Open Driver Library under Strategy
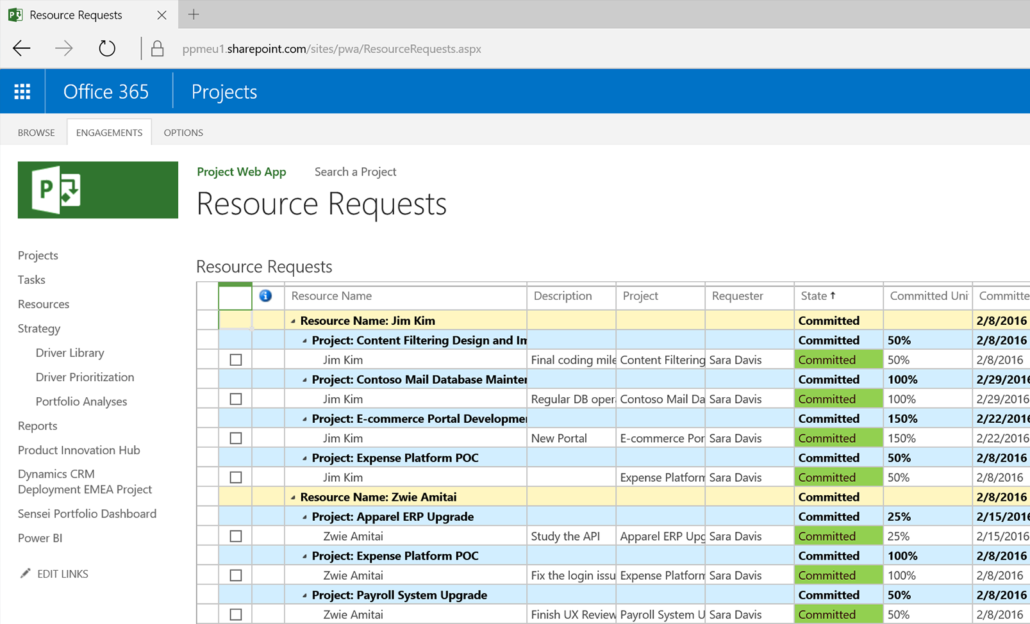This screenshot has height=624, width=1030. [x=70, y=352]
